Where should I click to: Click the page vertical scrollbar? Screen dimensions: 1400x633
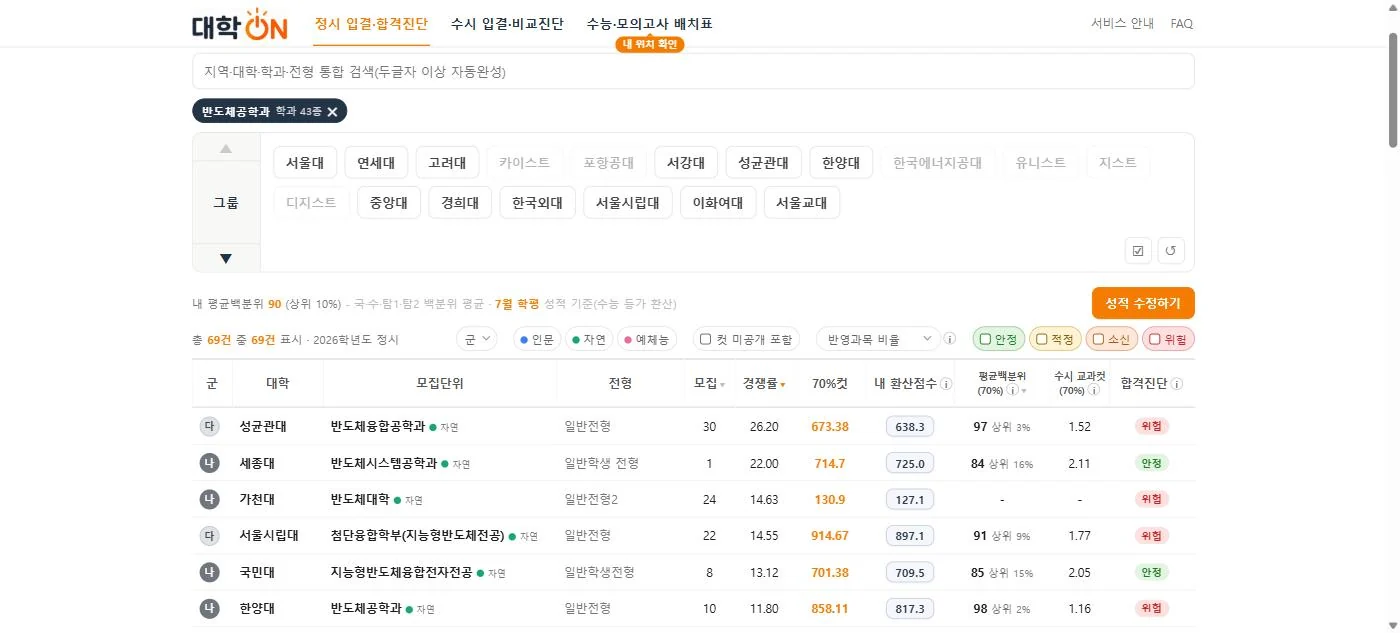coord(1392,90)
